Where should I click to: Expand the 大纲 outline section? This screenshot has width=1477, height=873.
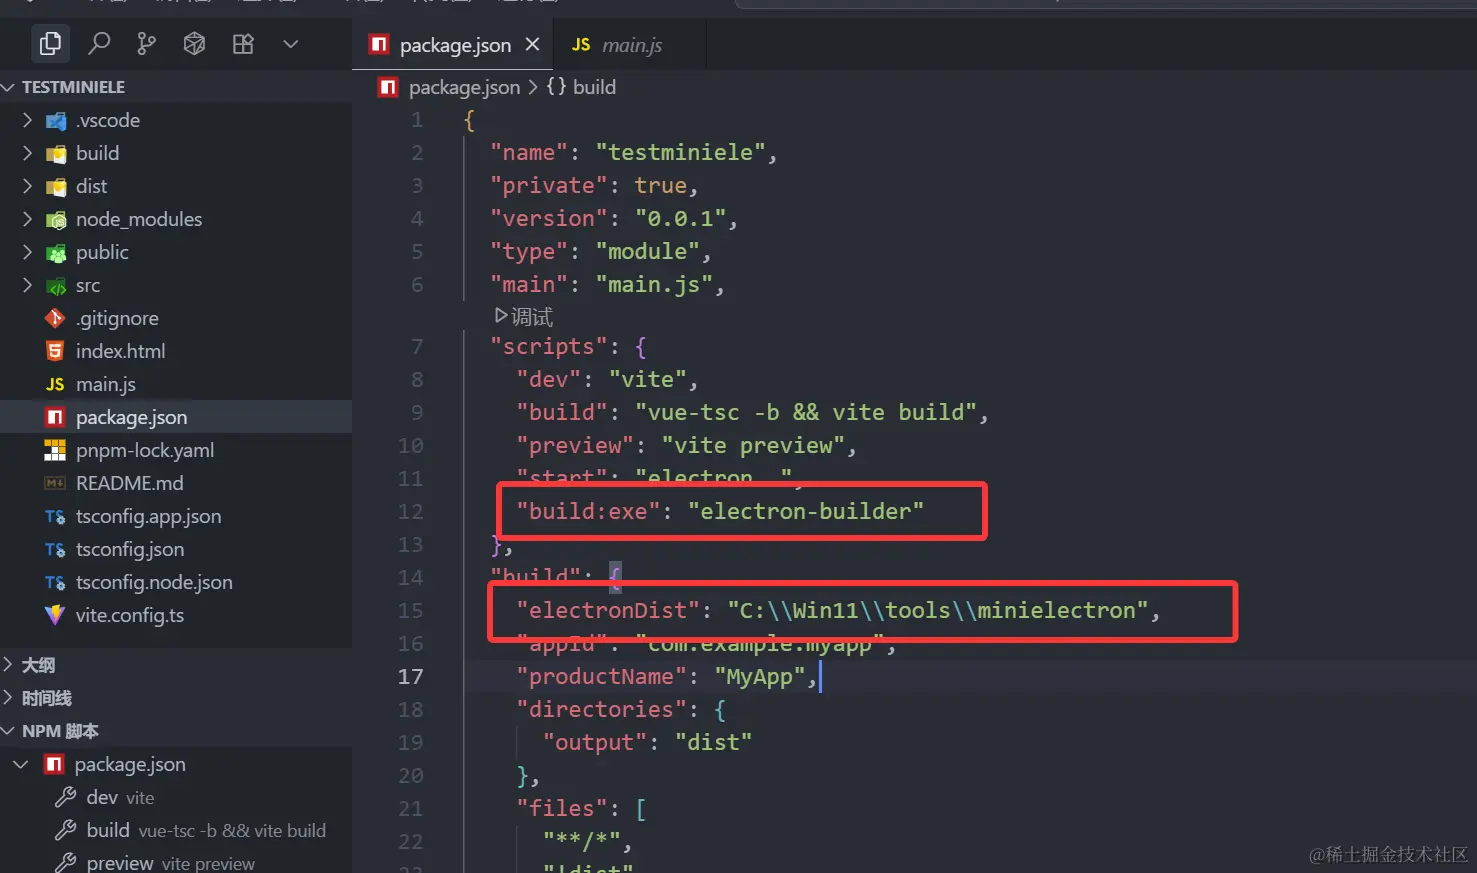coord(38,665)
